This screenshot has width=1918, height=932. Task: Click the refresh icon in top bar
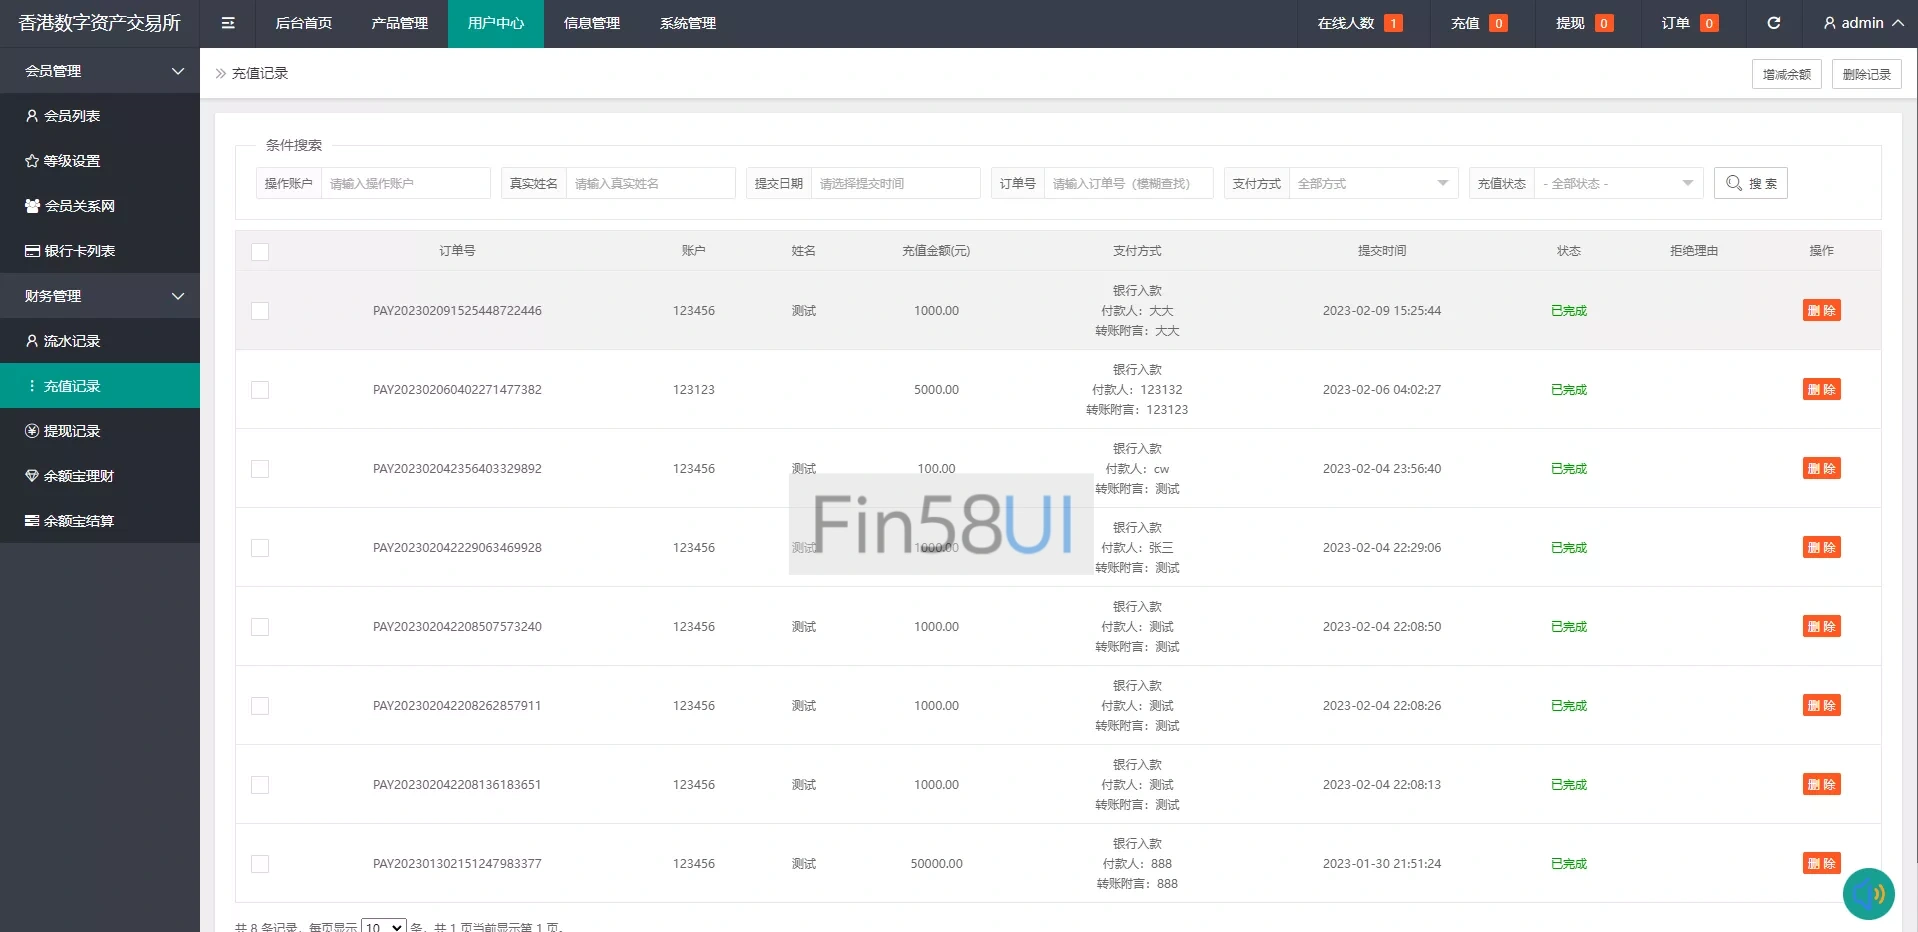tap(1773, 23)
